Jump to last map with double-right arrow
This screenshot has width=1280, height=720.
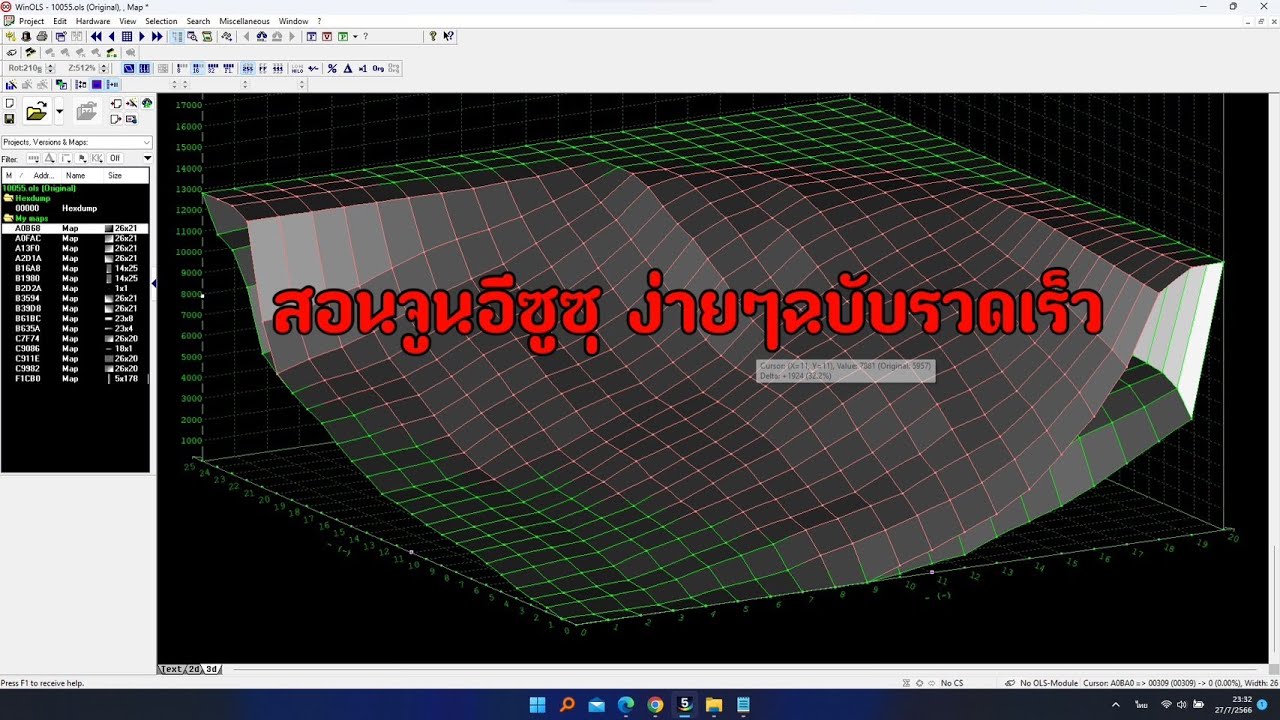(157, 36)
